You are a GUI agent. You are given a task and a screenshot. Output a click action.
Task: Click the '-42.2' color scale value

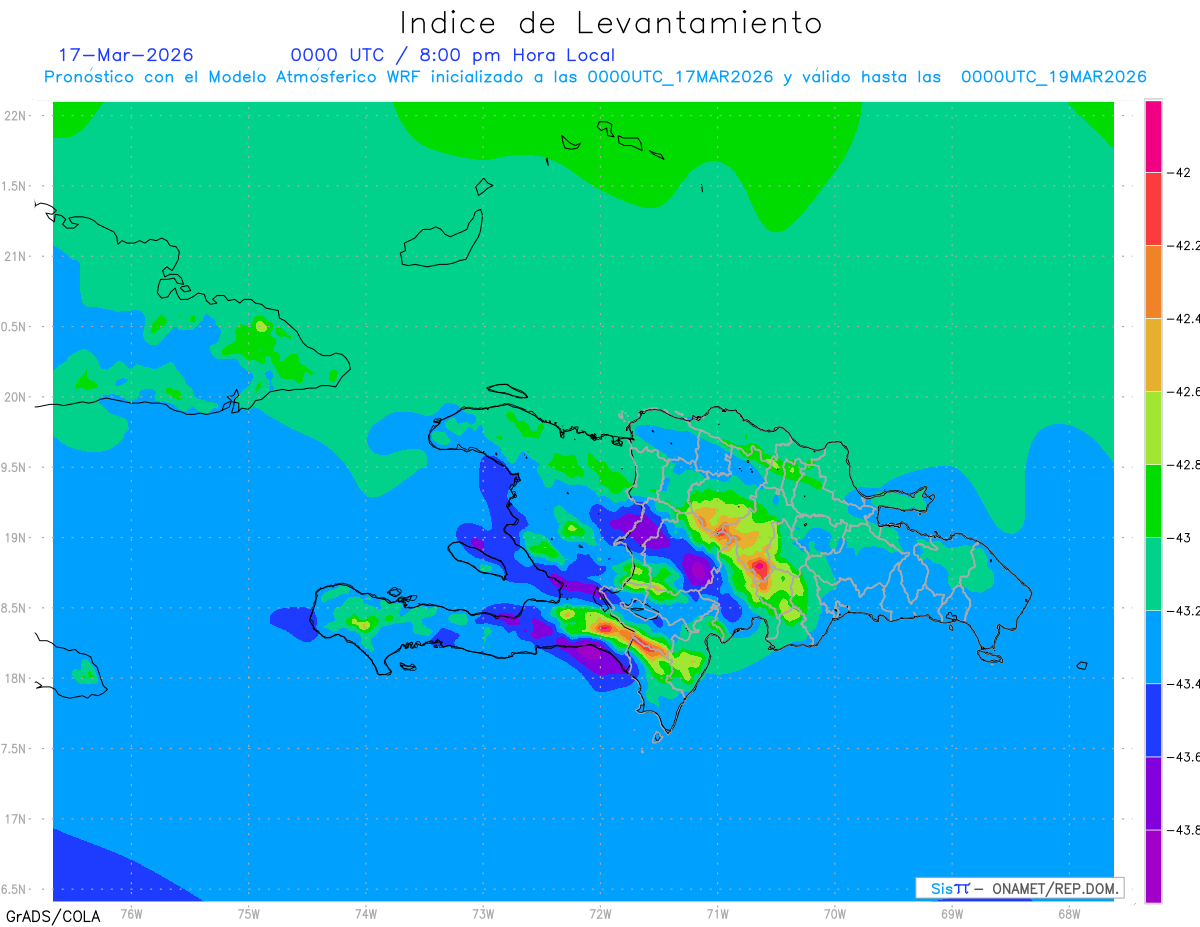coord(1184,246)
